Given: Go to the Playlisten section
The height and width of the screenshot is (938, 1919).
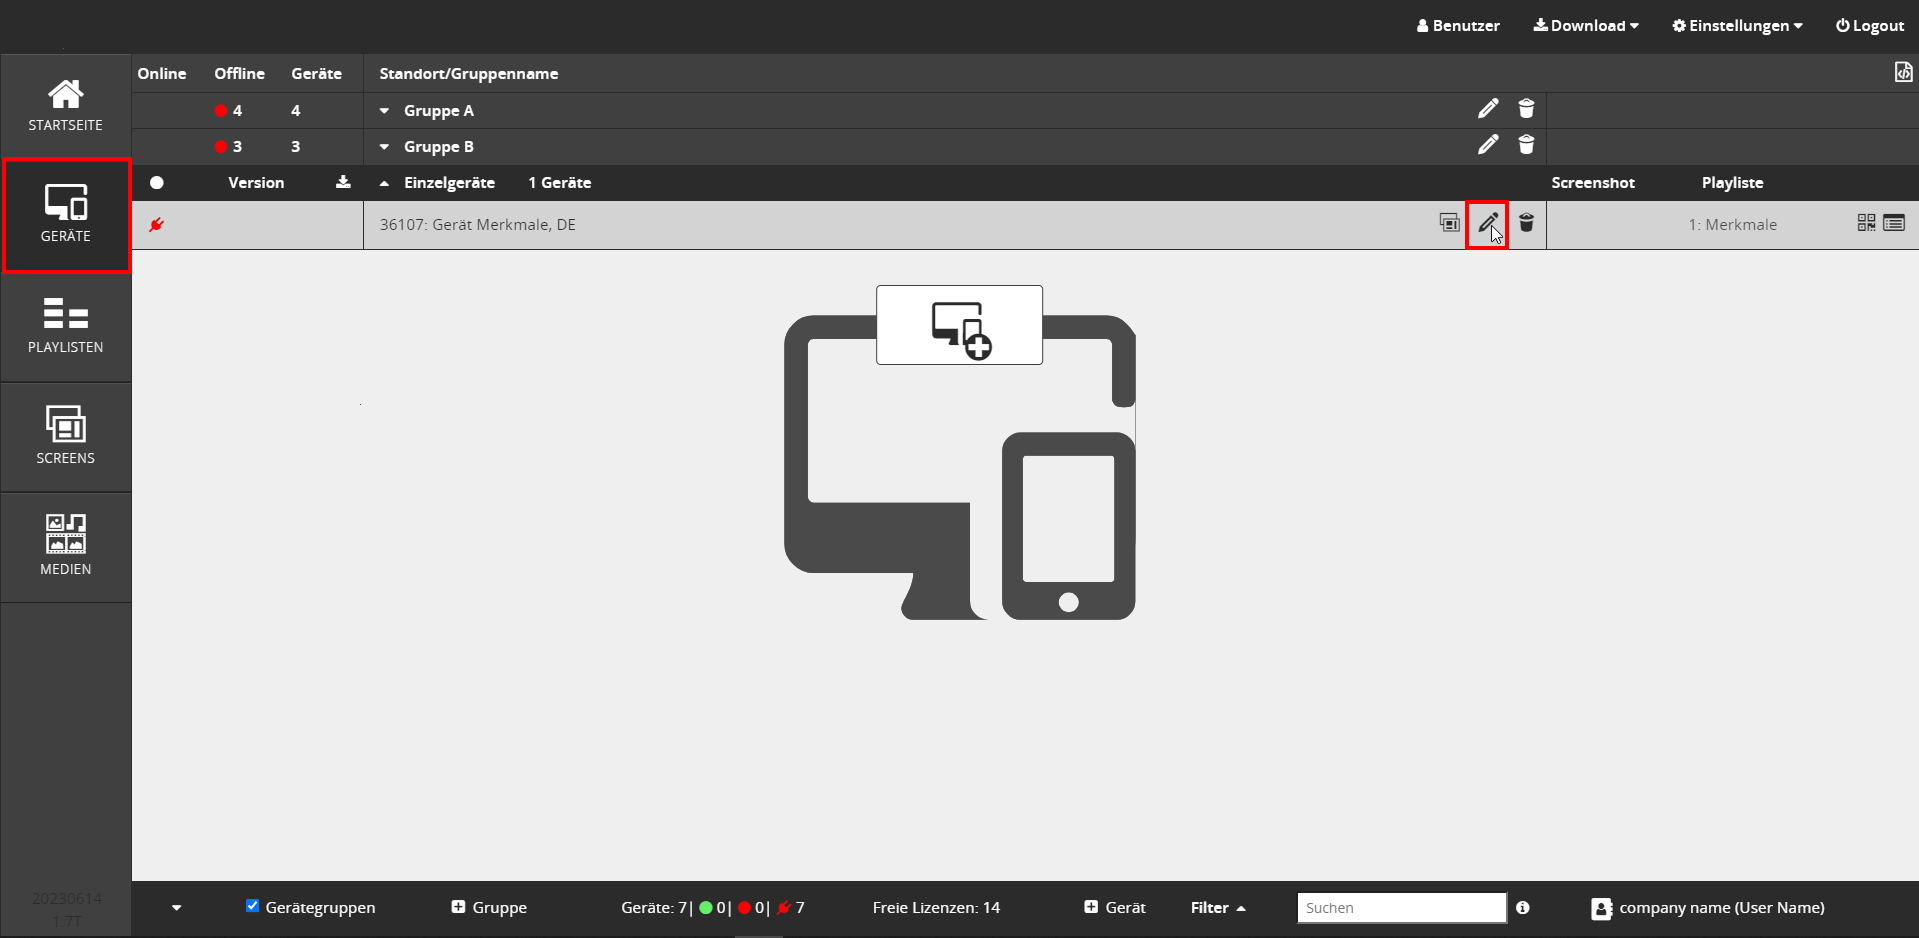Looking at the screenshot, I should point(66,326).
